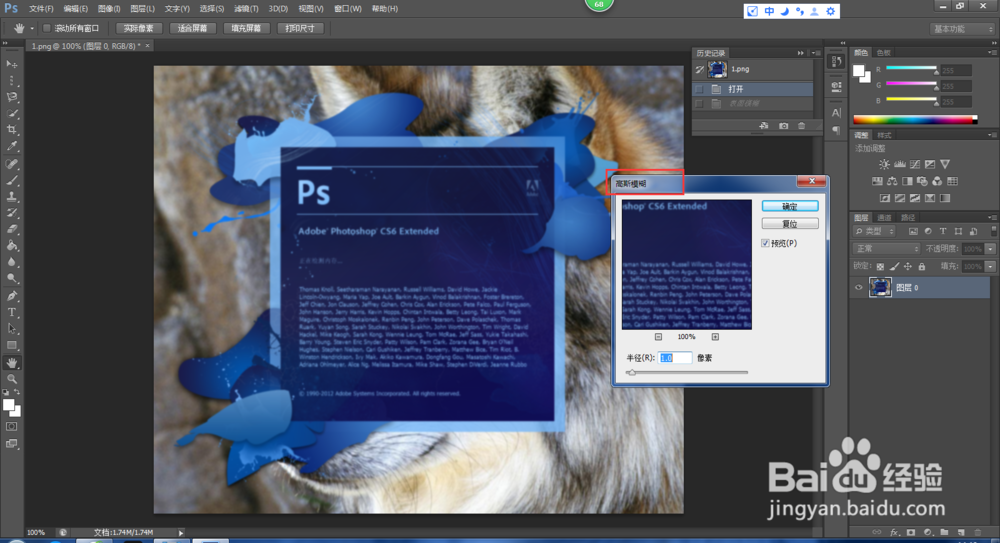Filter layers by adjustment layer icon

928,232
